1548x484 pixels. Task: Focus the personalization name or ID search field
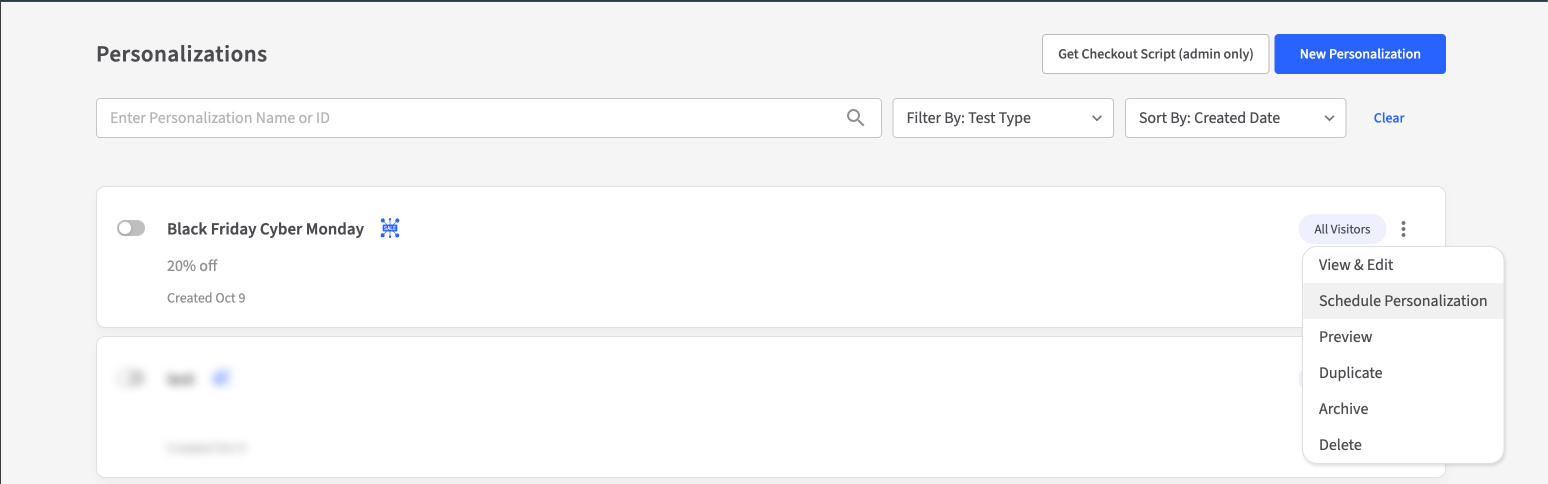click(470, 118)
